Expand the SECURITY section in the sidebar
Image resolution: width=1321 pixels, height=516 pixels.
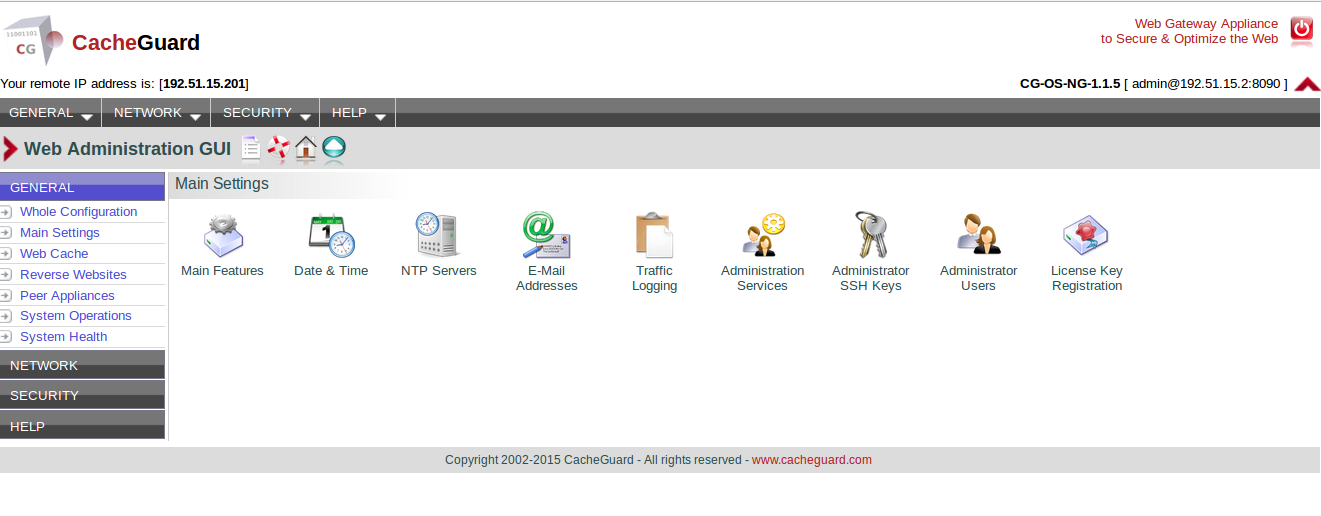82,395
